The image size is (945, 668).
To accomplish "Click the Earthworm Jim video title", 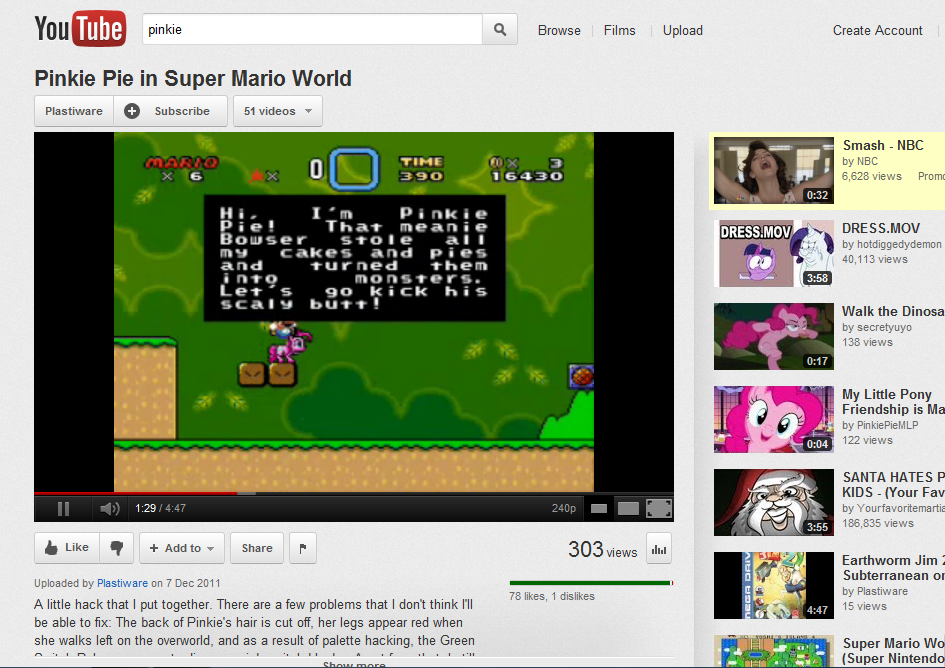I will (x=893, y=568).
